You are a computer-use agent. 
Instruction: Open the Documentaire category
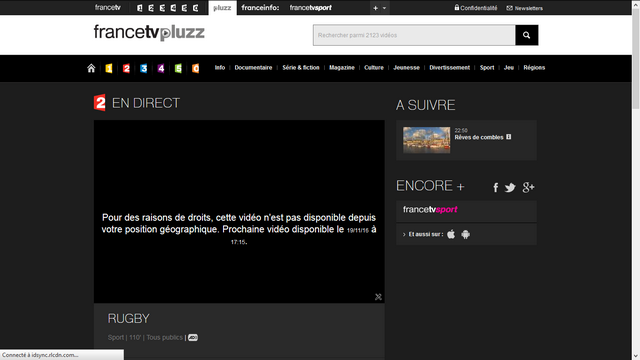pos(253,68)
